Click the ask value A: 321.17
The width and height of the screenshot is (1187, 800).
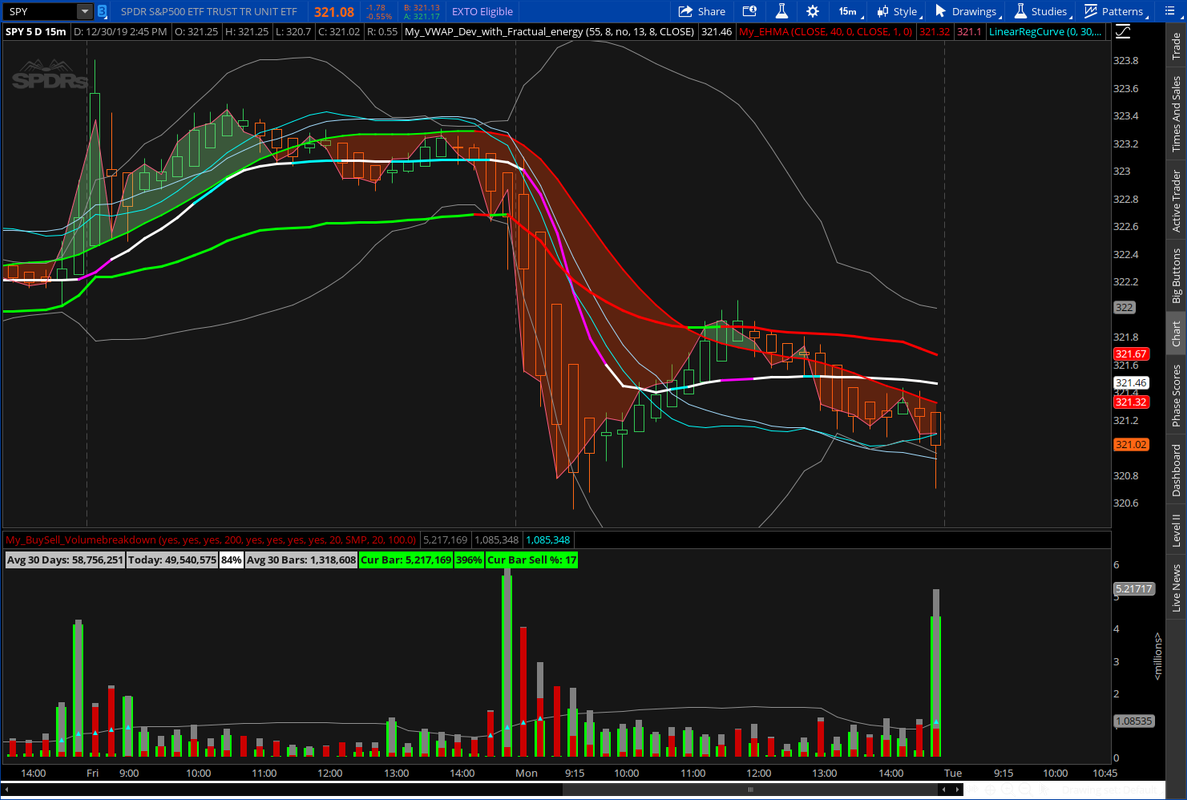[422, 16]
